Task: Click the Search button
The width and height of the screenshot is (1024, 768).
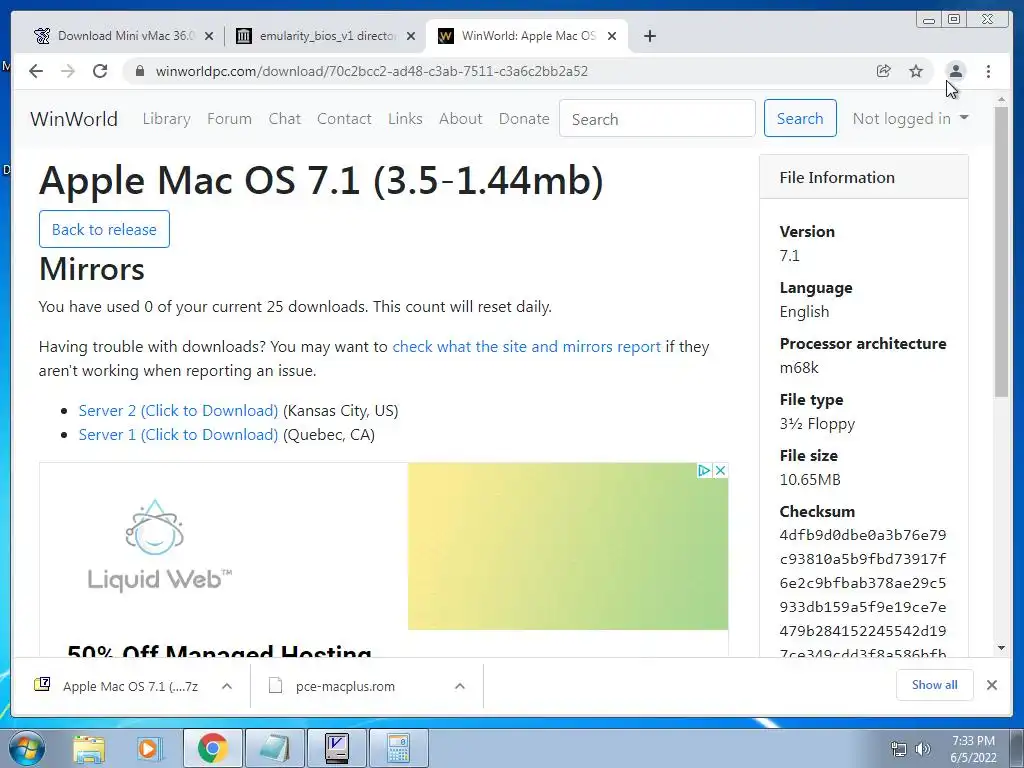Action: point(800,118)
